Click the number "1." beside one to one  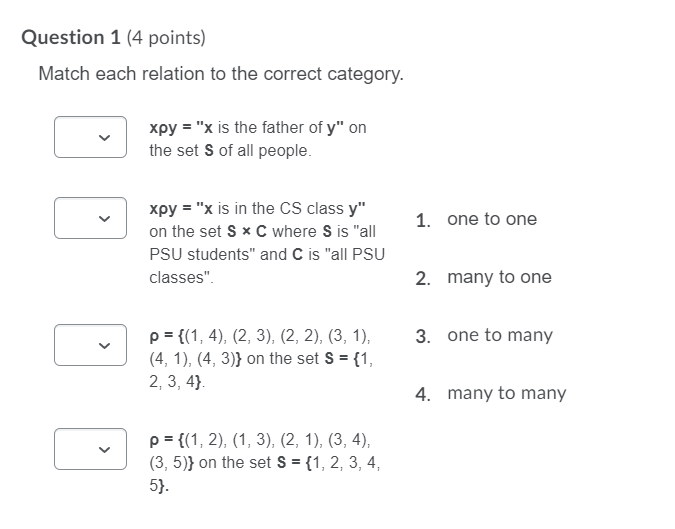point(423,221)
